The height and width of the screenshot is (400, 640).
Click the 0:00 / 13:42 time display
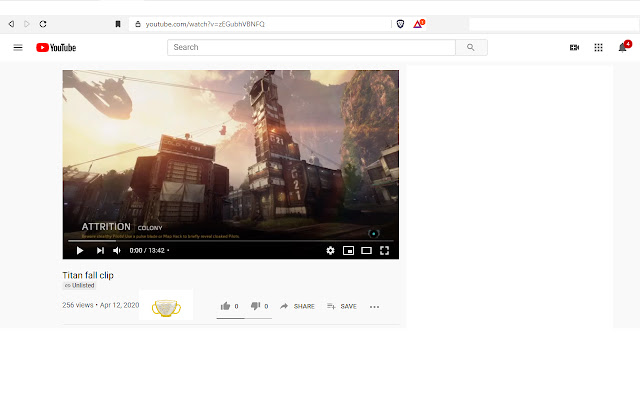click(x=147, y=251)
